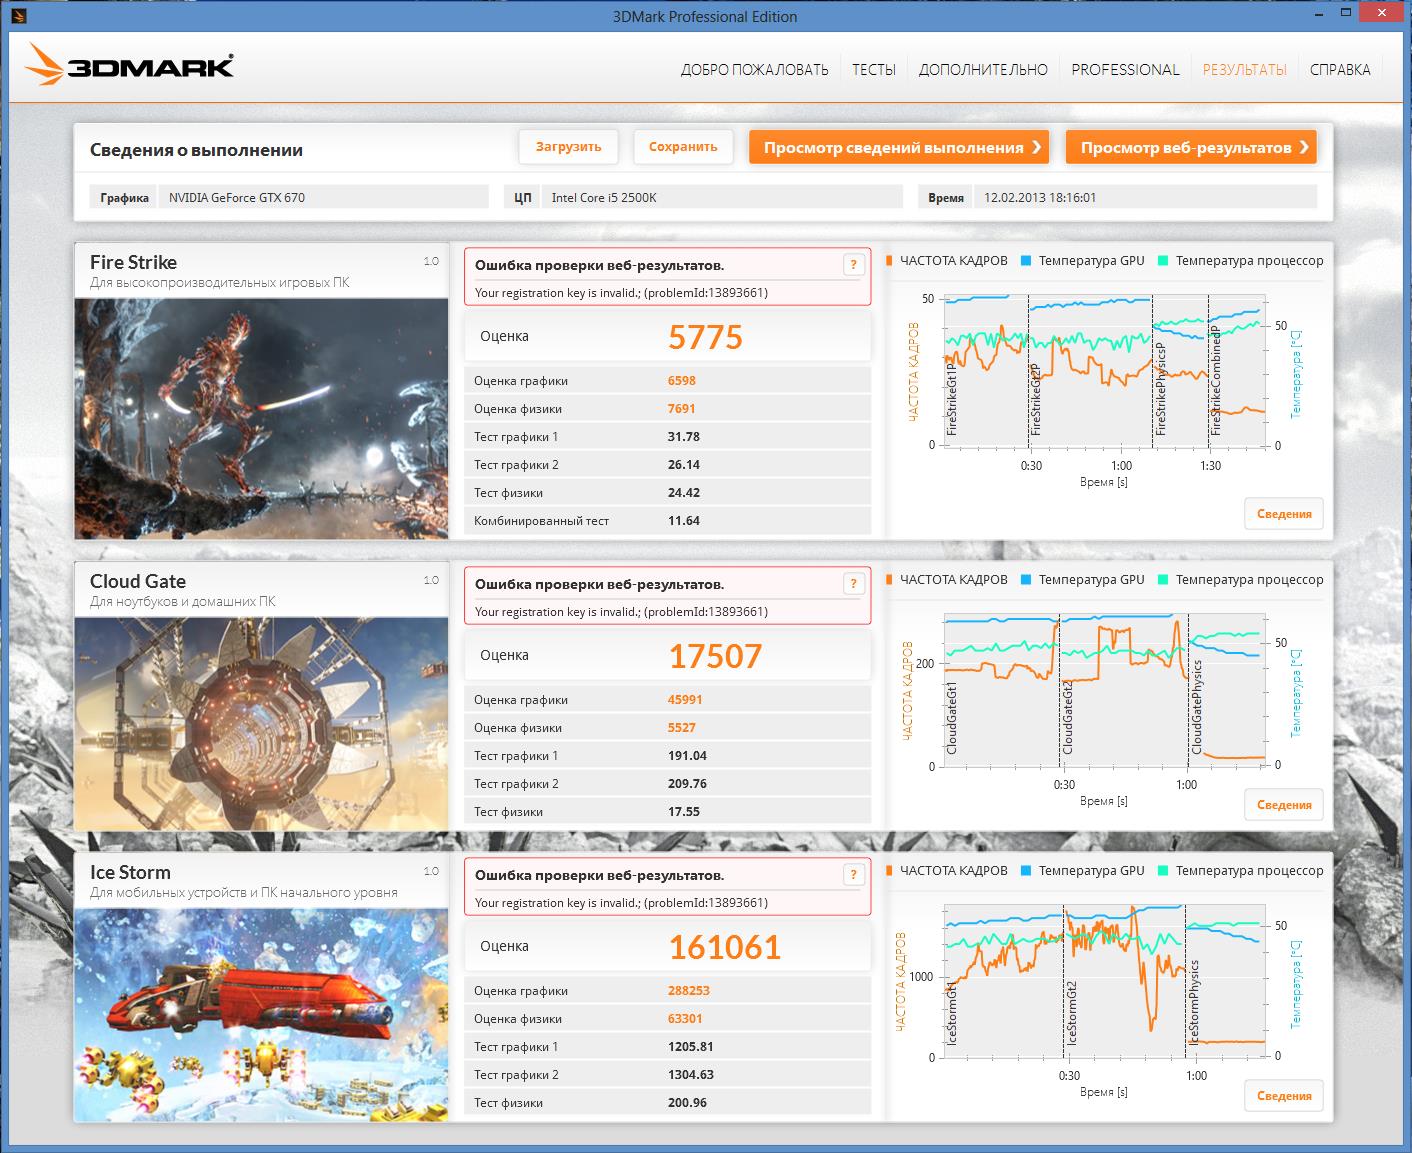Click the help question mark in Fire Strike error
Image resolution: width=1412 pixels, height=1153 pixels.
click(x=853, y=265)
